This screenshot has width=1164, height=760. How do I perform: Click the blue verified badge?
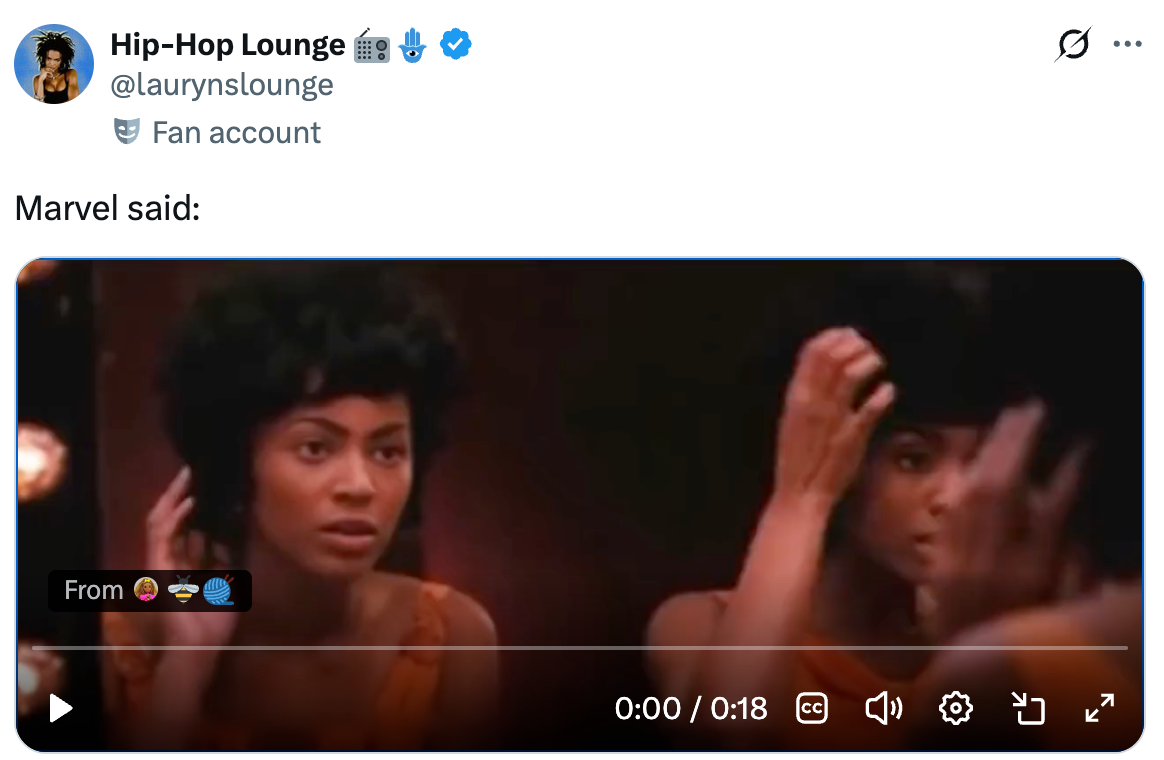coord(455,45)
